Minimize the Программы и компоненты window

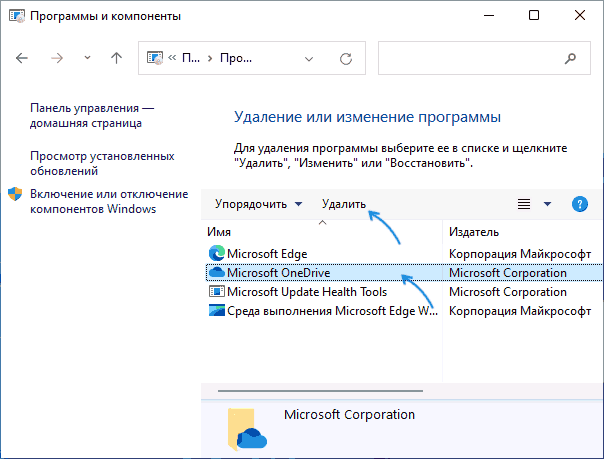(x=489, y=15)
